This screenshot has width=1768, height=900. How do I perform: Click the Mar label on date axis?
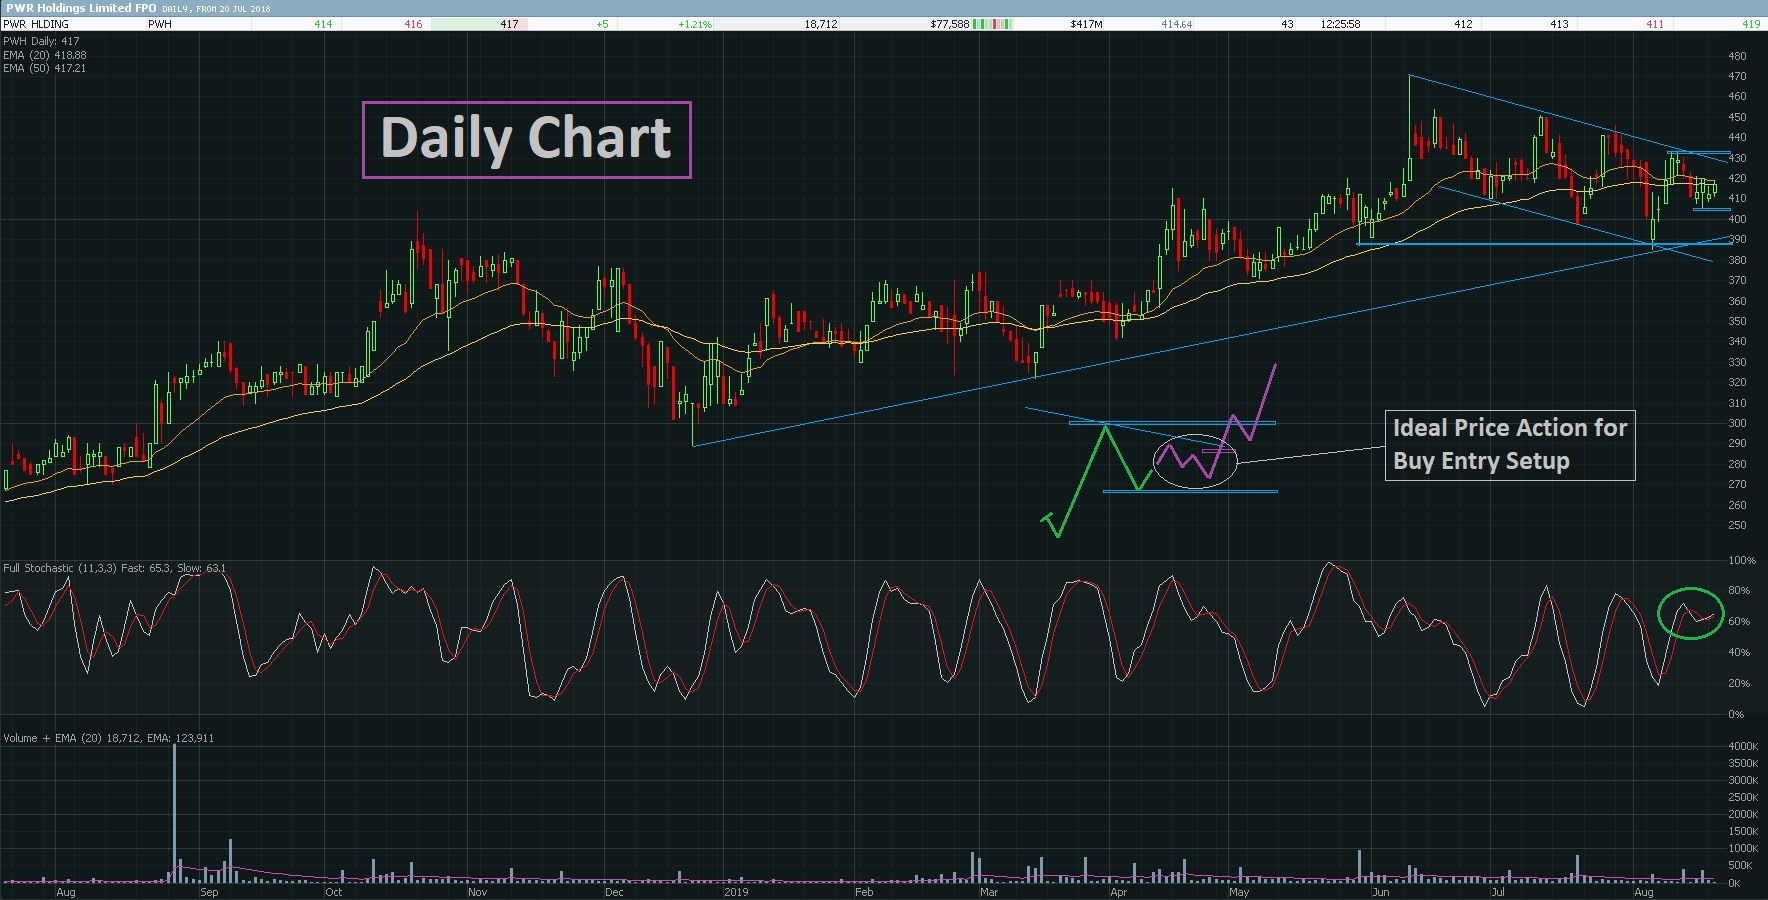988,892
